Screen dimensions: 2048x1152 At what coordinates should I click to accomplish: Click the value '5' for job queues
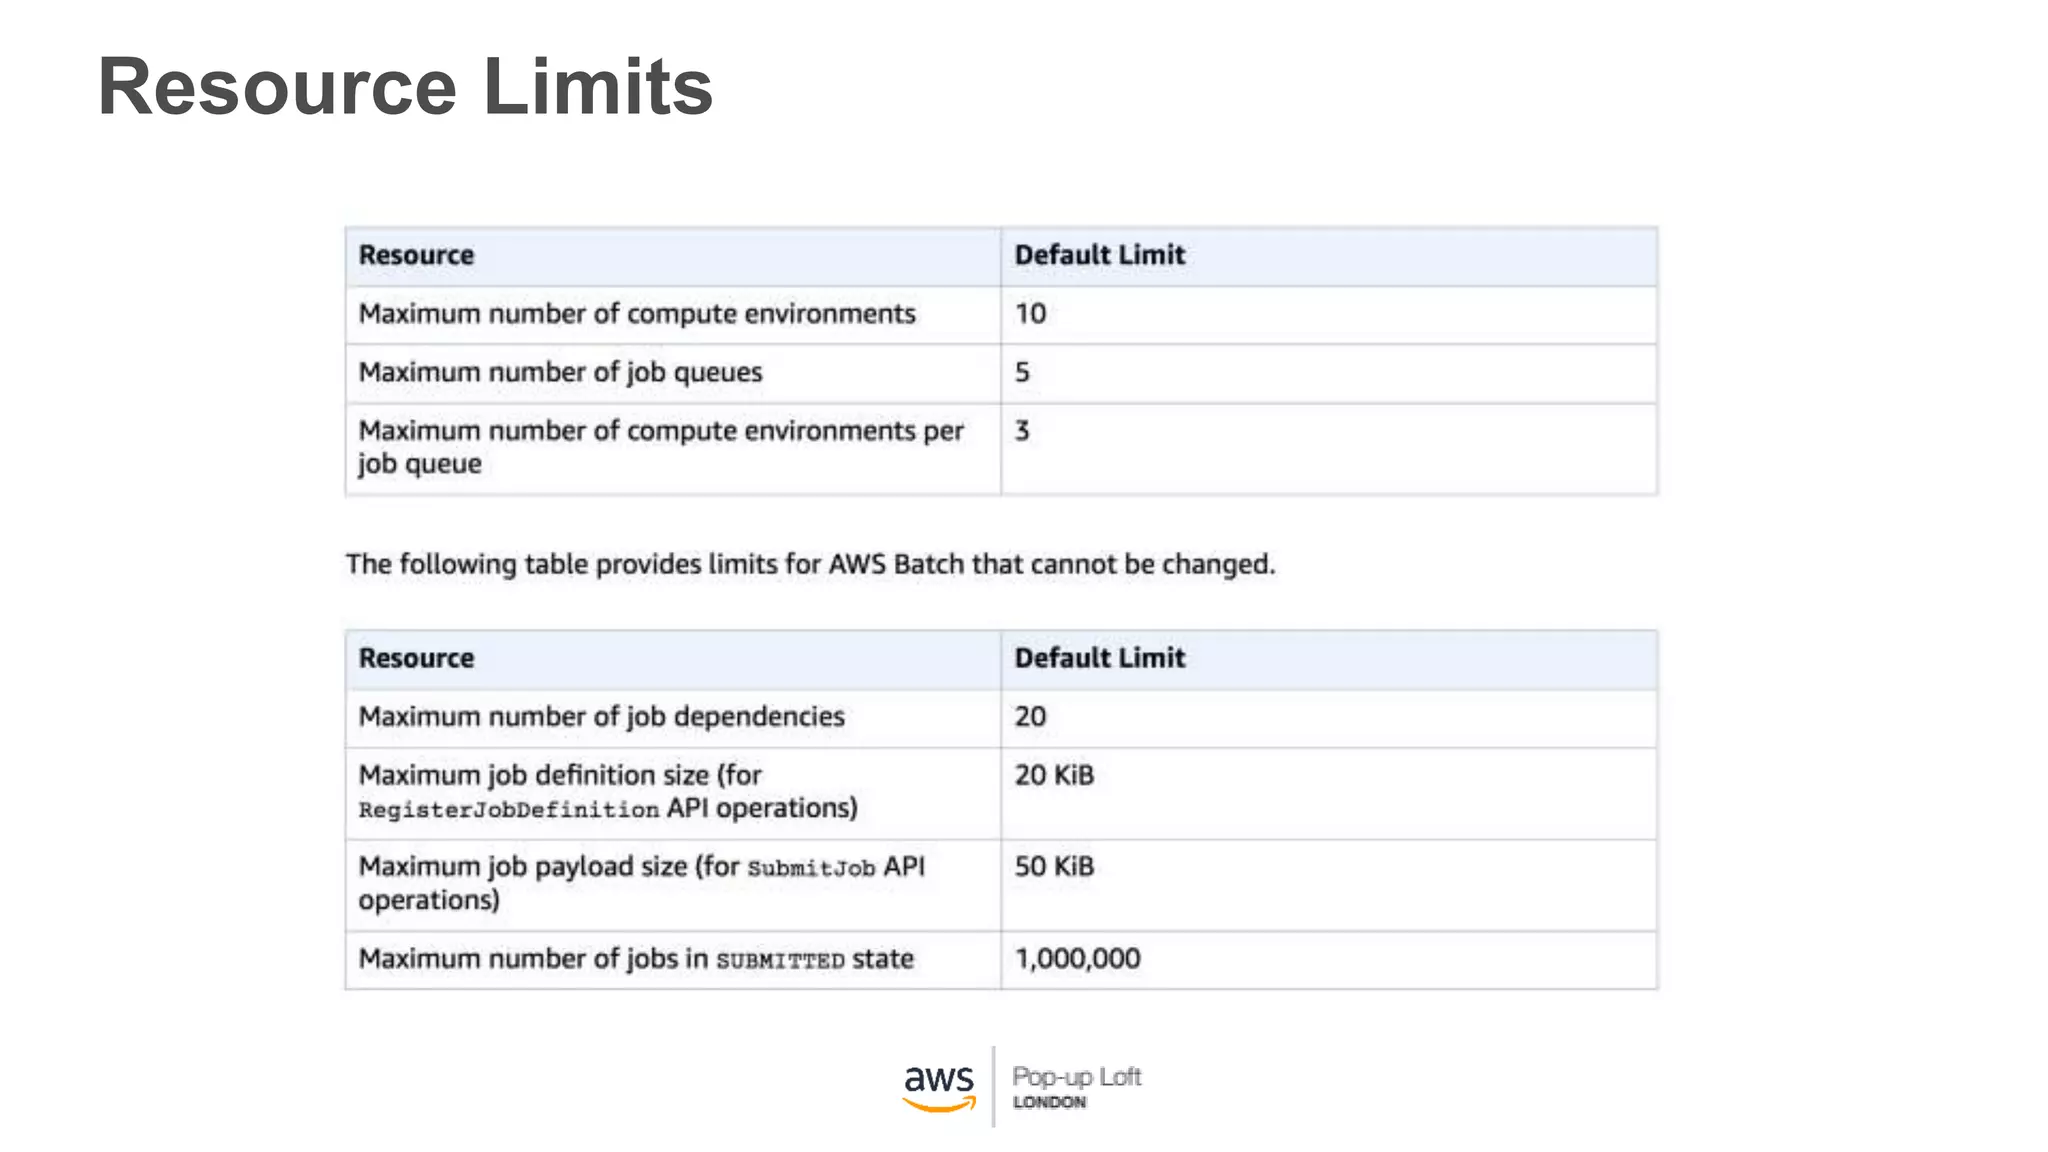(1022, 373)
